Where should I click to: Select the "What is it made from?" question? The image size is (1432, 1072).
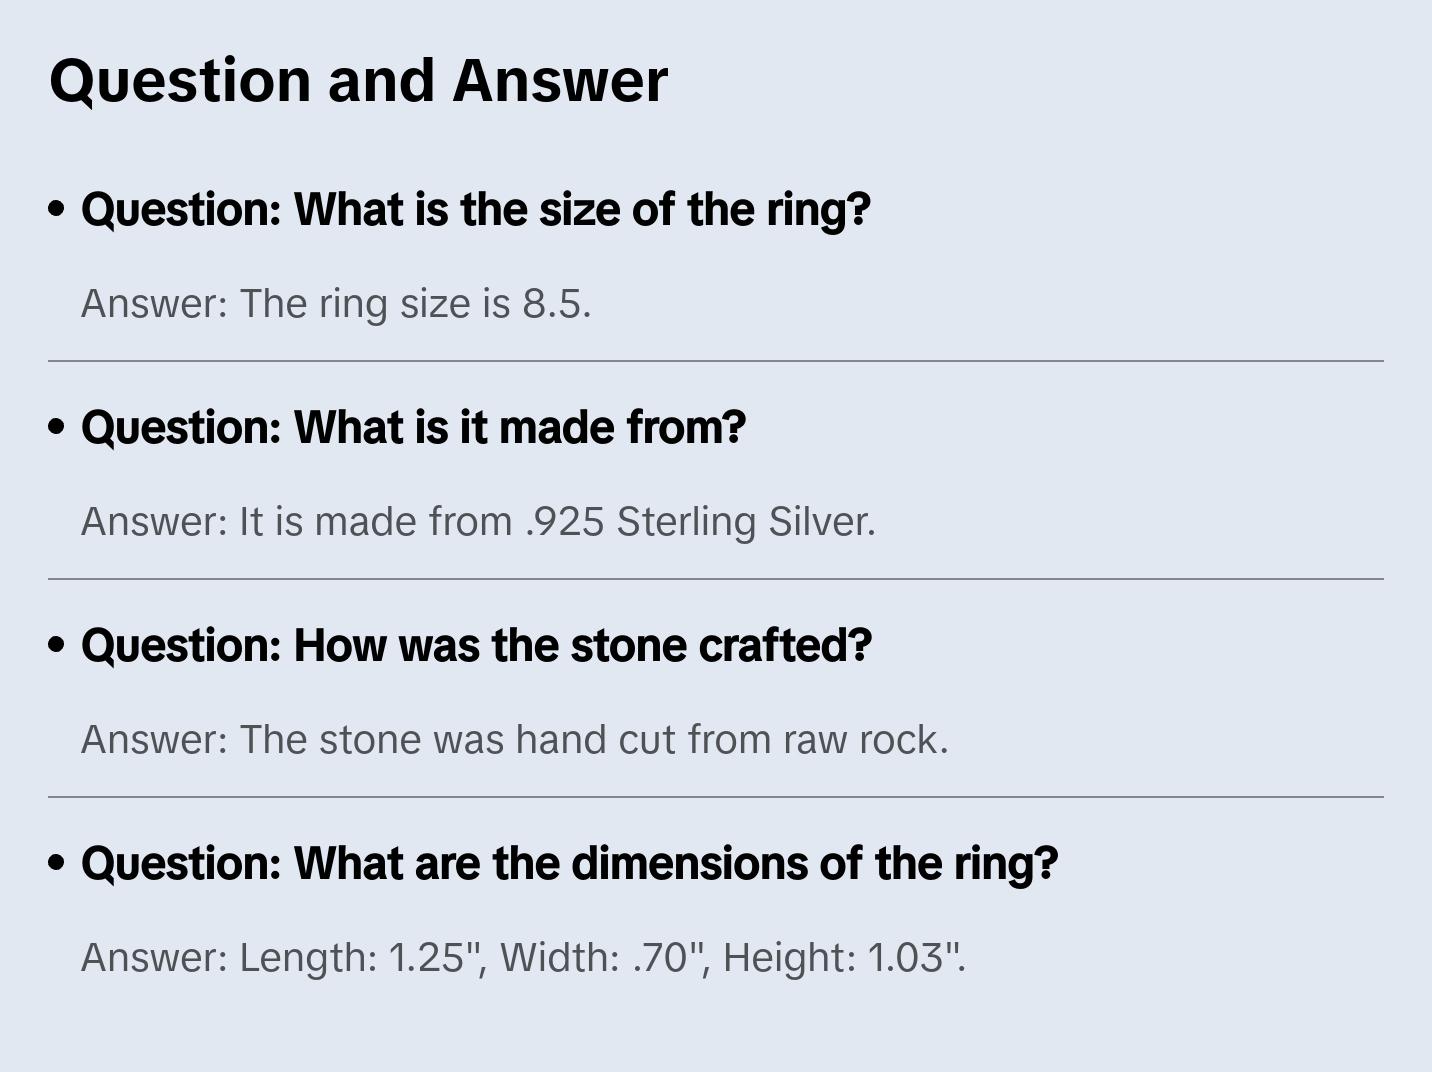click(x=413, y=428)
